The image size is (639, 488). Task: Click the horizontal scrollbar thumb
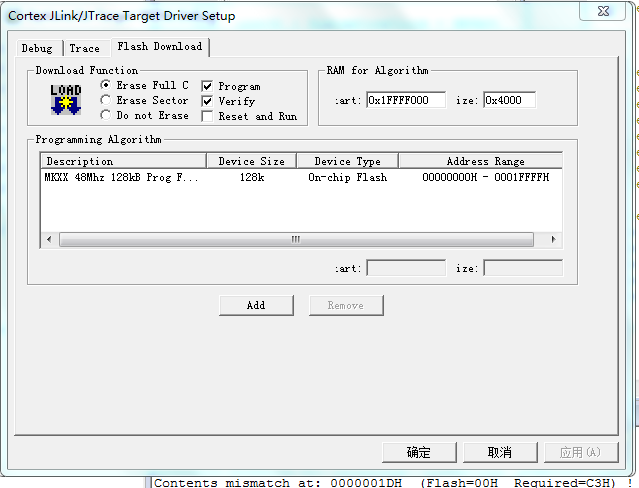pyautogui.click(x=296, y=239)
